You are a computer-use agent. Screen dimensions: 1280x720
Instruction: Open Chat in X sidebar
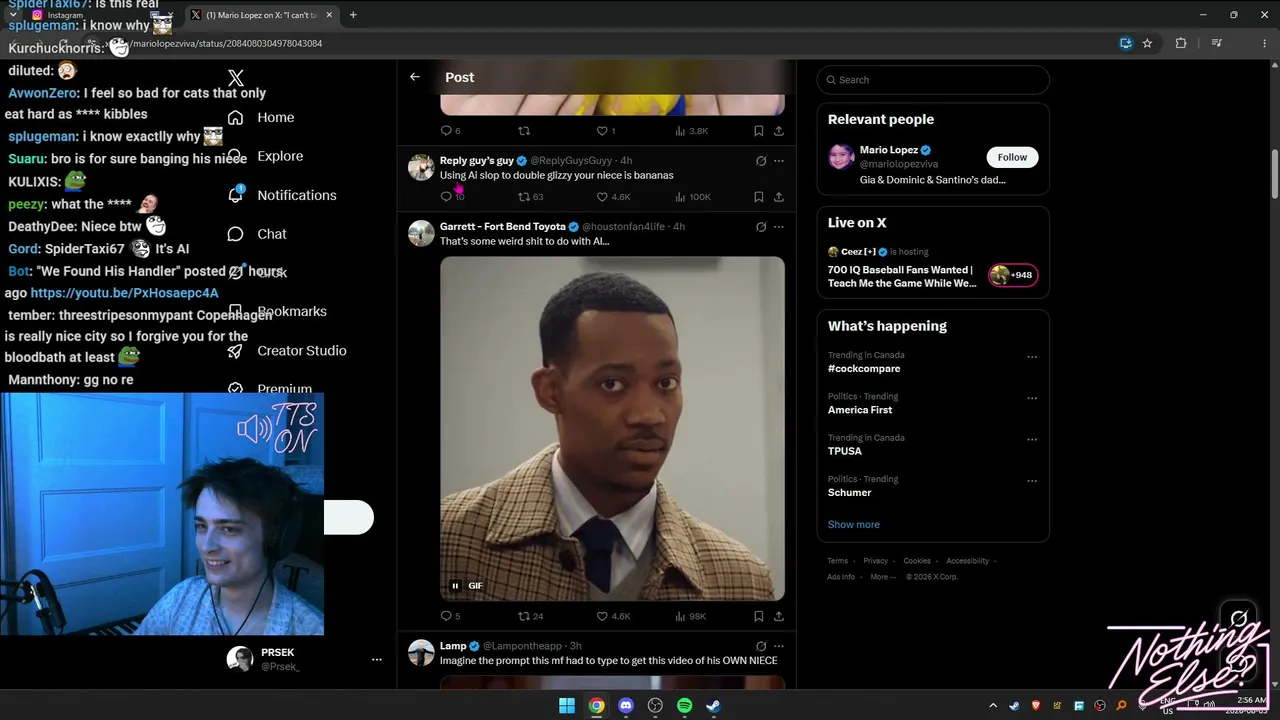(x=257, y=234)
